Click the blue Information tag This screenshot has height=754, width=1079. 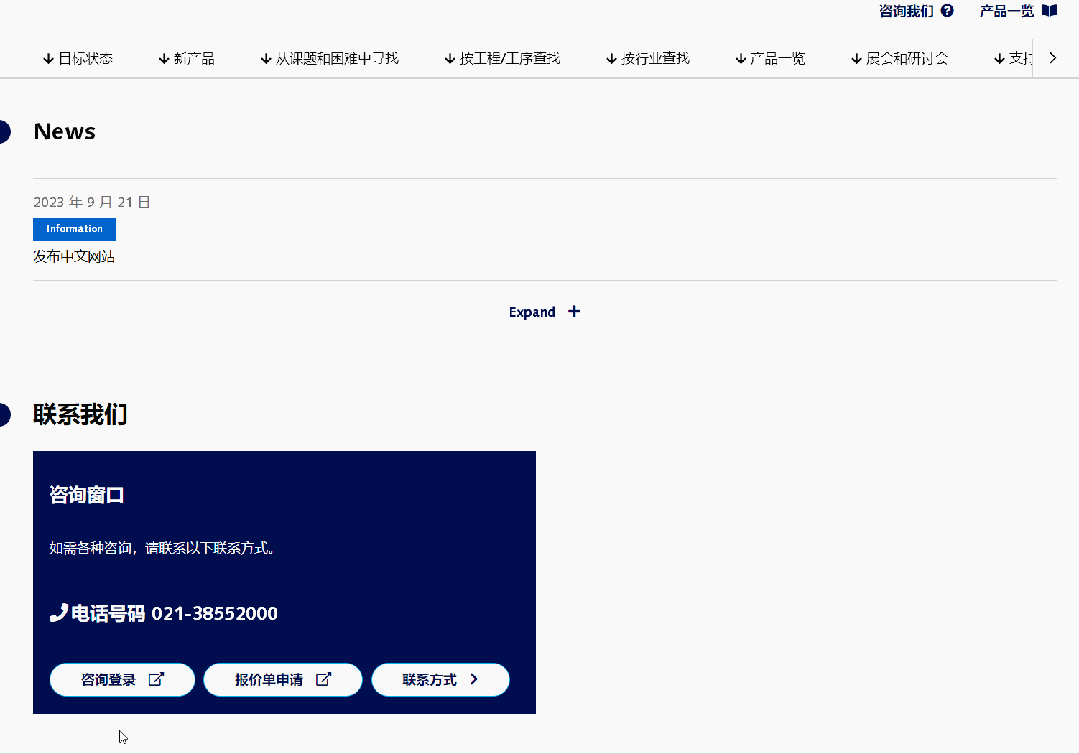[x=74, y=229]
